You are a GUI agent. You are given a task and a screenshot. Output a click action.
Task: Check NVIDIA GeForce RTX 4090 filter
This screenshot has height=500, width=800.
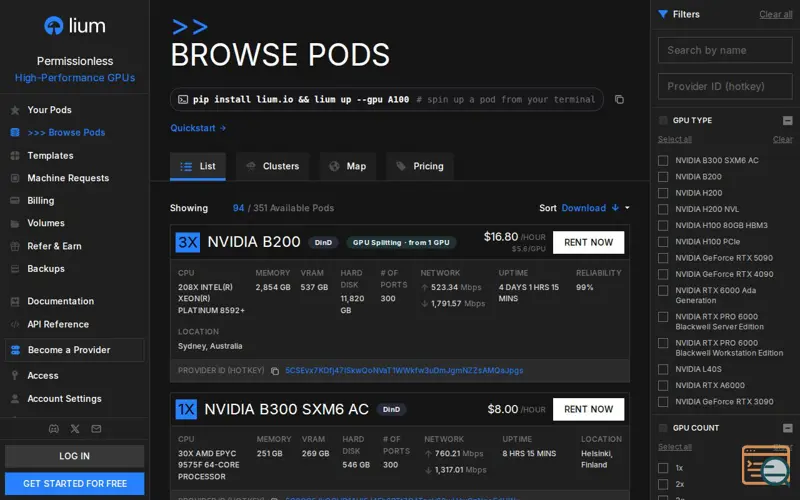coord(663,274)
